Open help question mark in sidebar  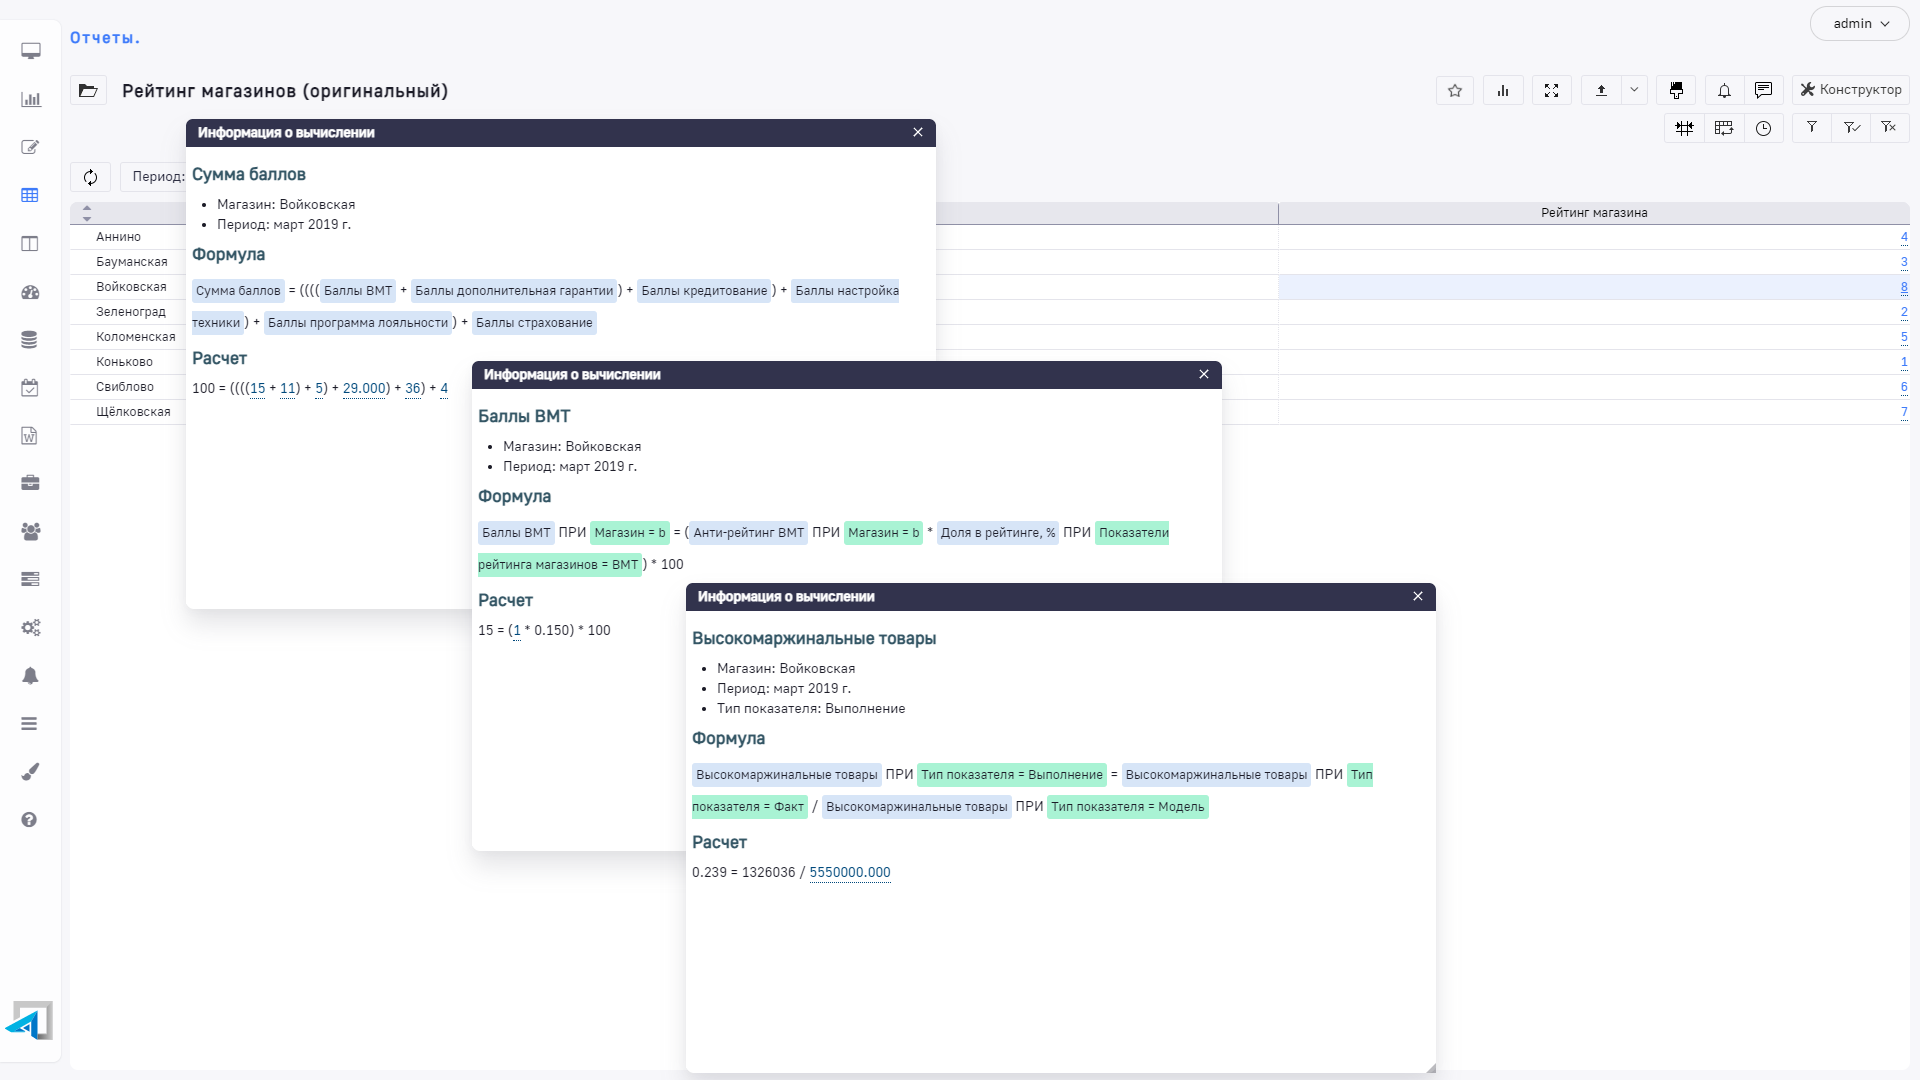tap(30, 820)
